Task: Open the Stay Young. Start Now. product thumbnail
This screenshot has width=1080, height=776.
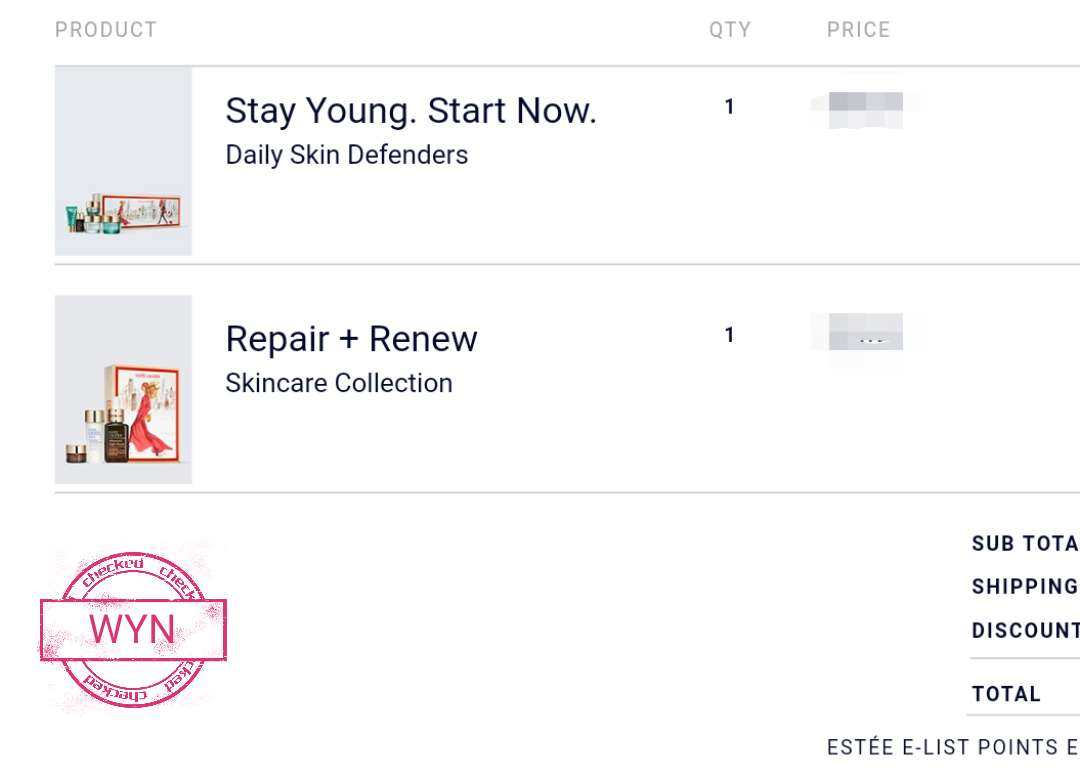Action: (123, 161)
